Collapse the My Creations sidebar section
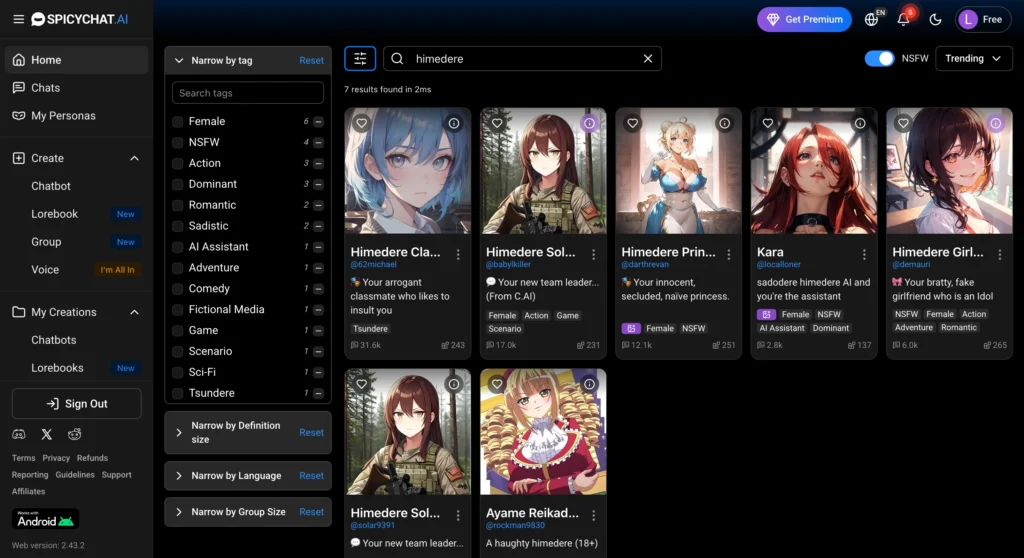The image size is (1024, 558). [x=135, y=312]
